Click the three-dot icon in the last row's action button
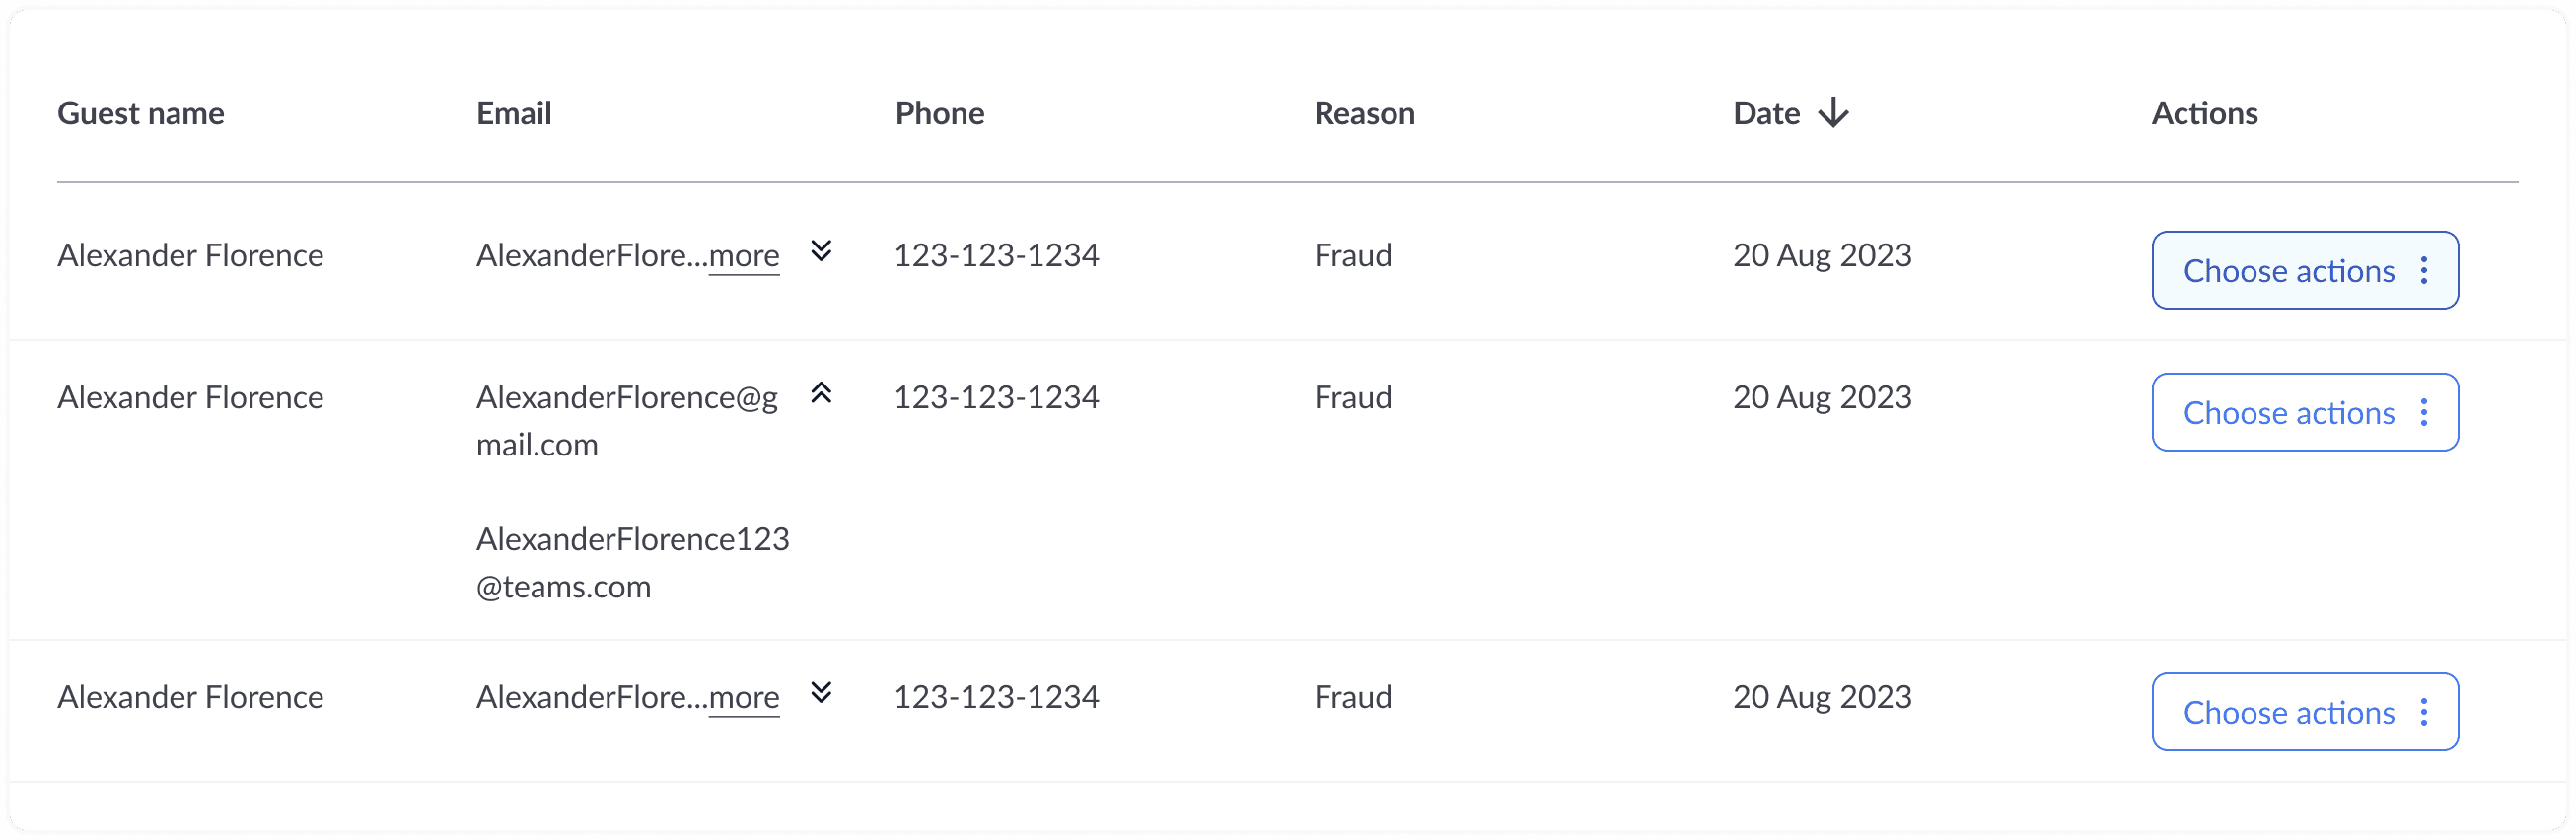This screenshot has width=2576, height=840. click(2424, 713)
